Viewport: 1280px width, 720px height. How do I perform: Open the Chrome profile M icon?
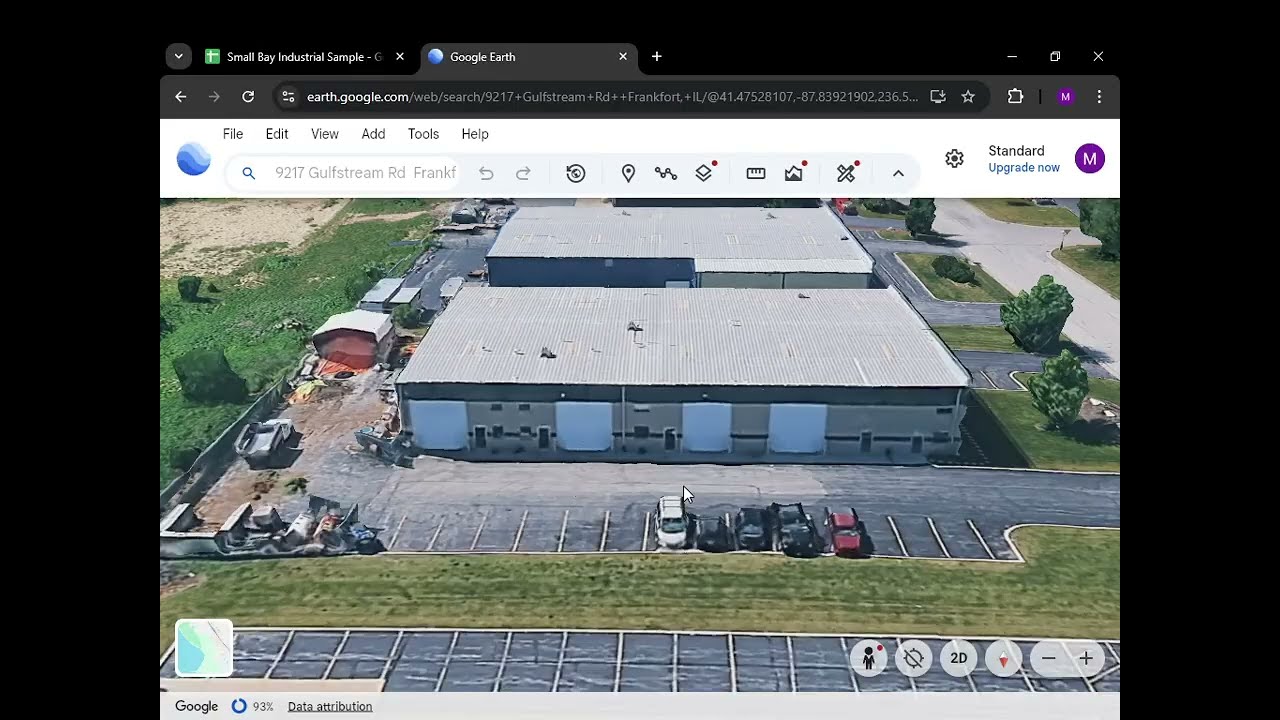(x=1065, y=97)
